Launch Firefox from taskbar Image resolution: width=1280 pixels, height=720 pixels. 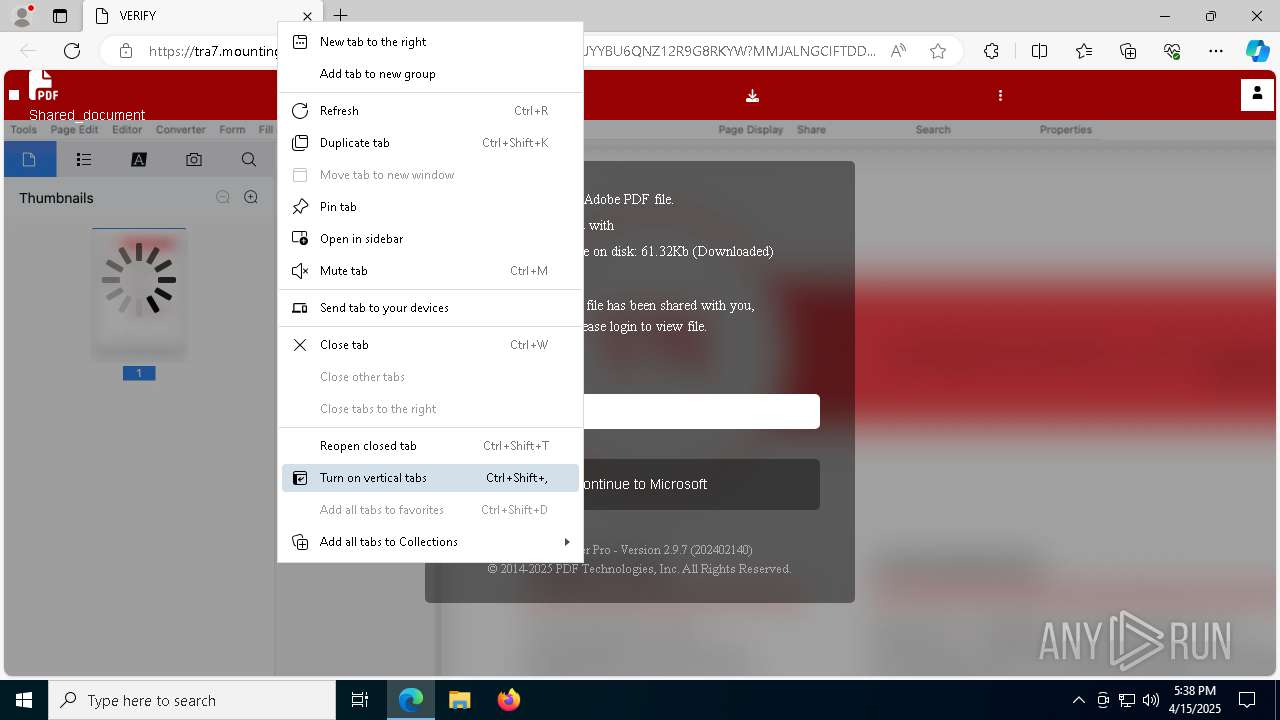(508, 700)
